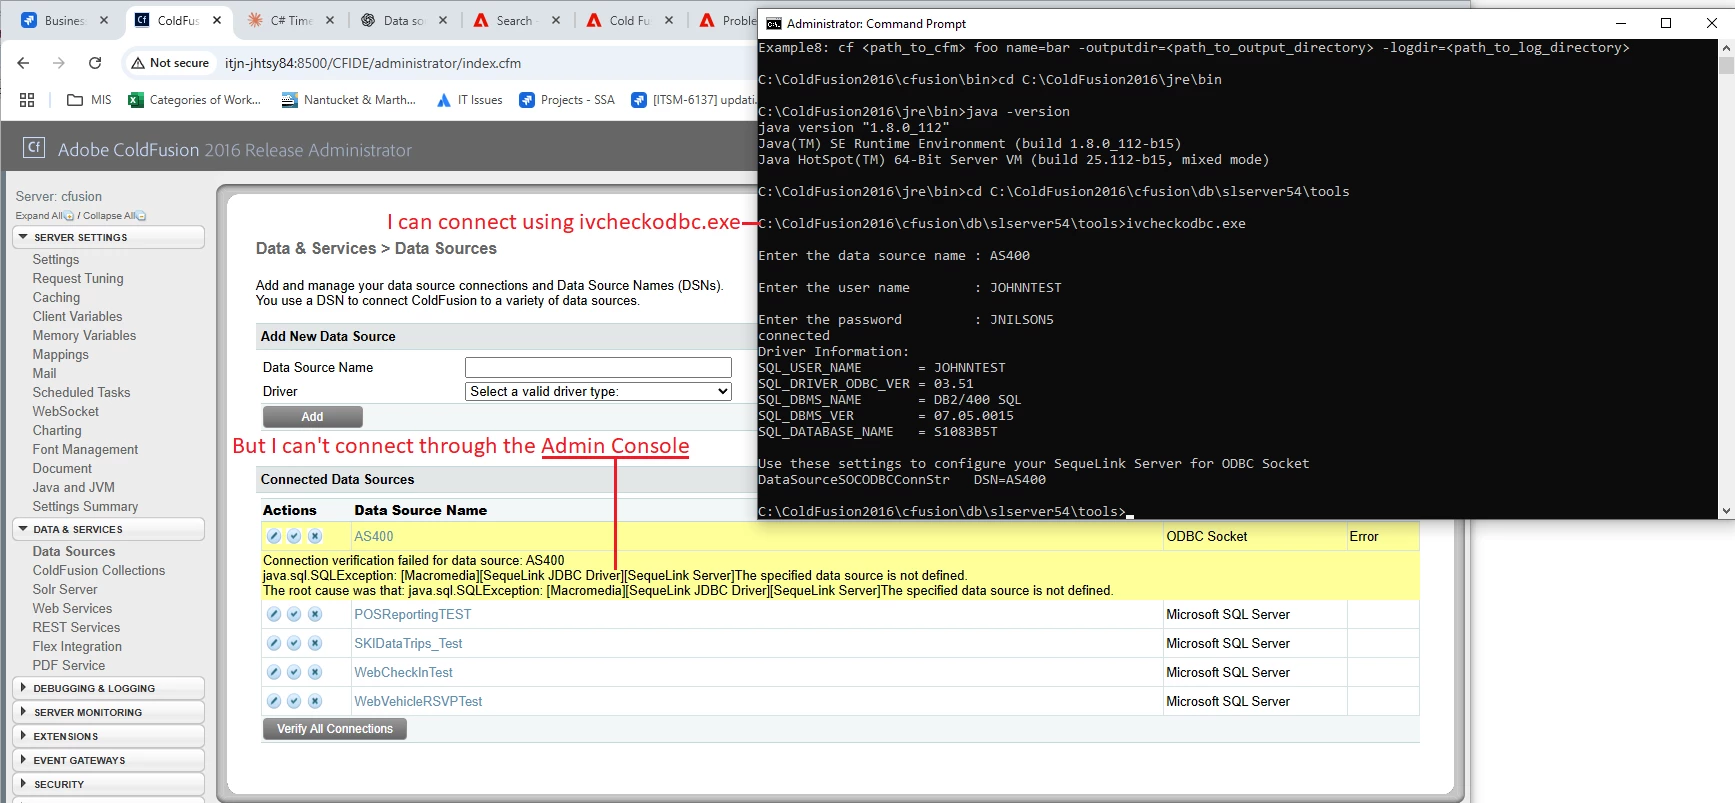This screenshot has width=1735, height=803.
Task: Delete the WebCheckInTest data source
Action: [315, 672]
